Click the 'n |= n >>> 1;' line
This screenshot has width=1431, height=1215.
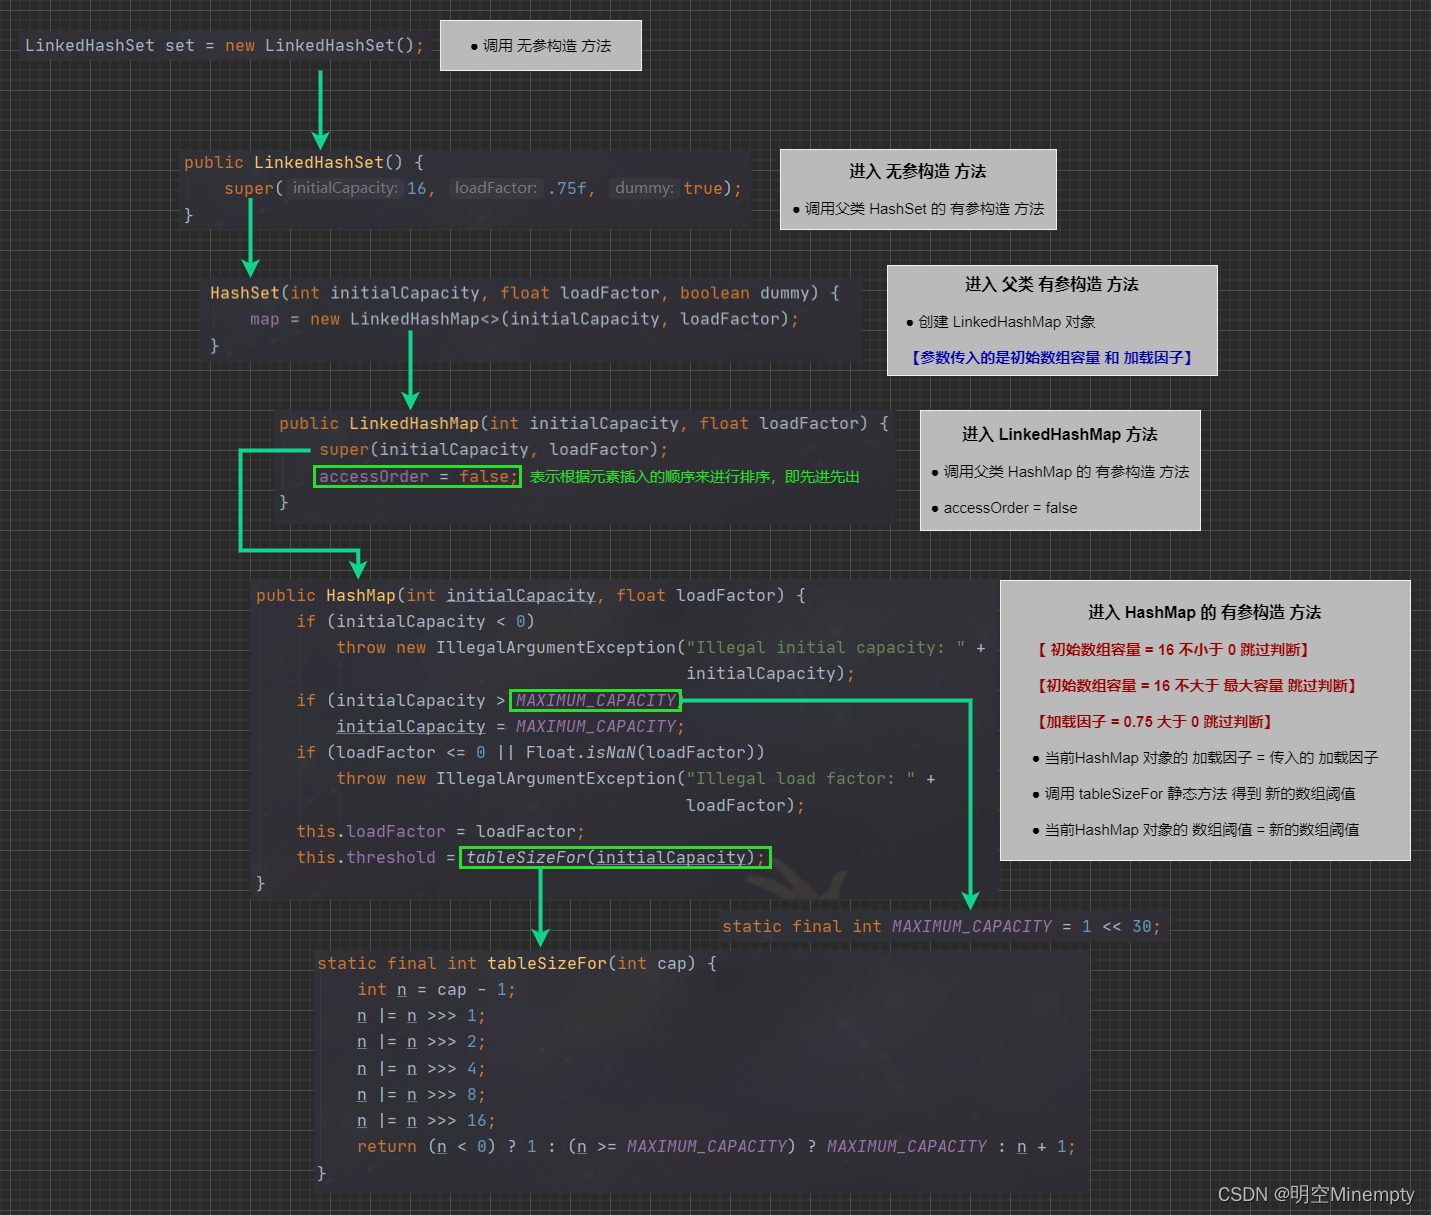pos(421,1015)
